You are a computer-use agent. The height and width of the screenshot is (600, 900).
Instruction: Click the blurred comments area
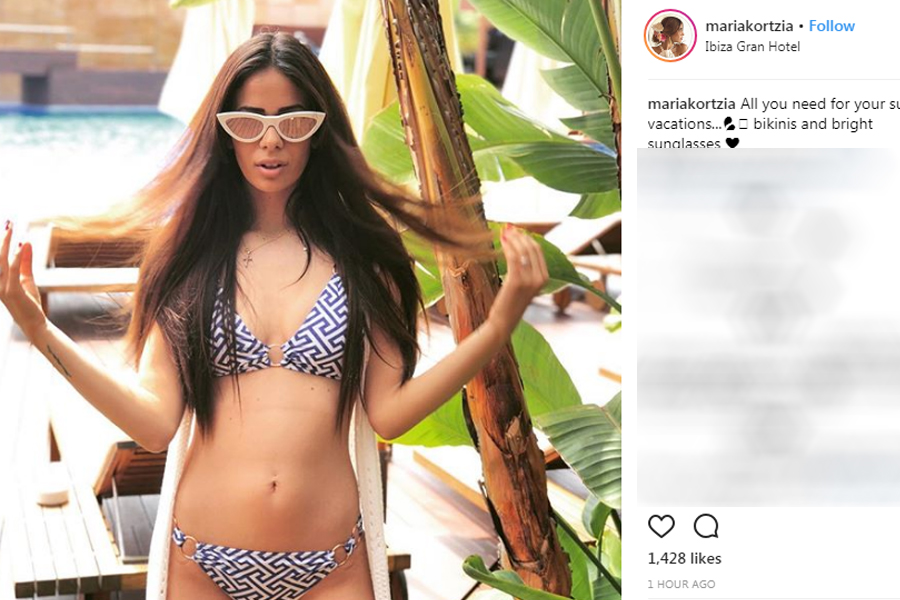click(769, 327)
